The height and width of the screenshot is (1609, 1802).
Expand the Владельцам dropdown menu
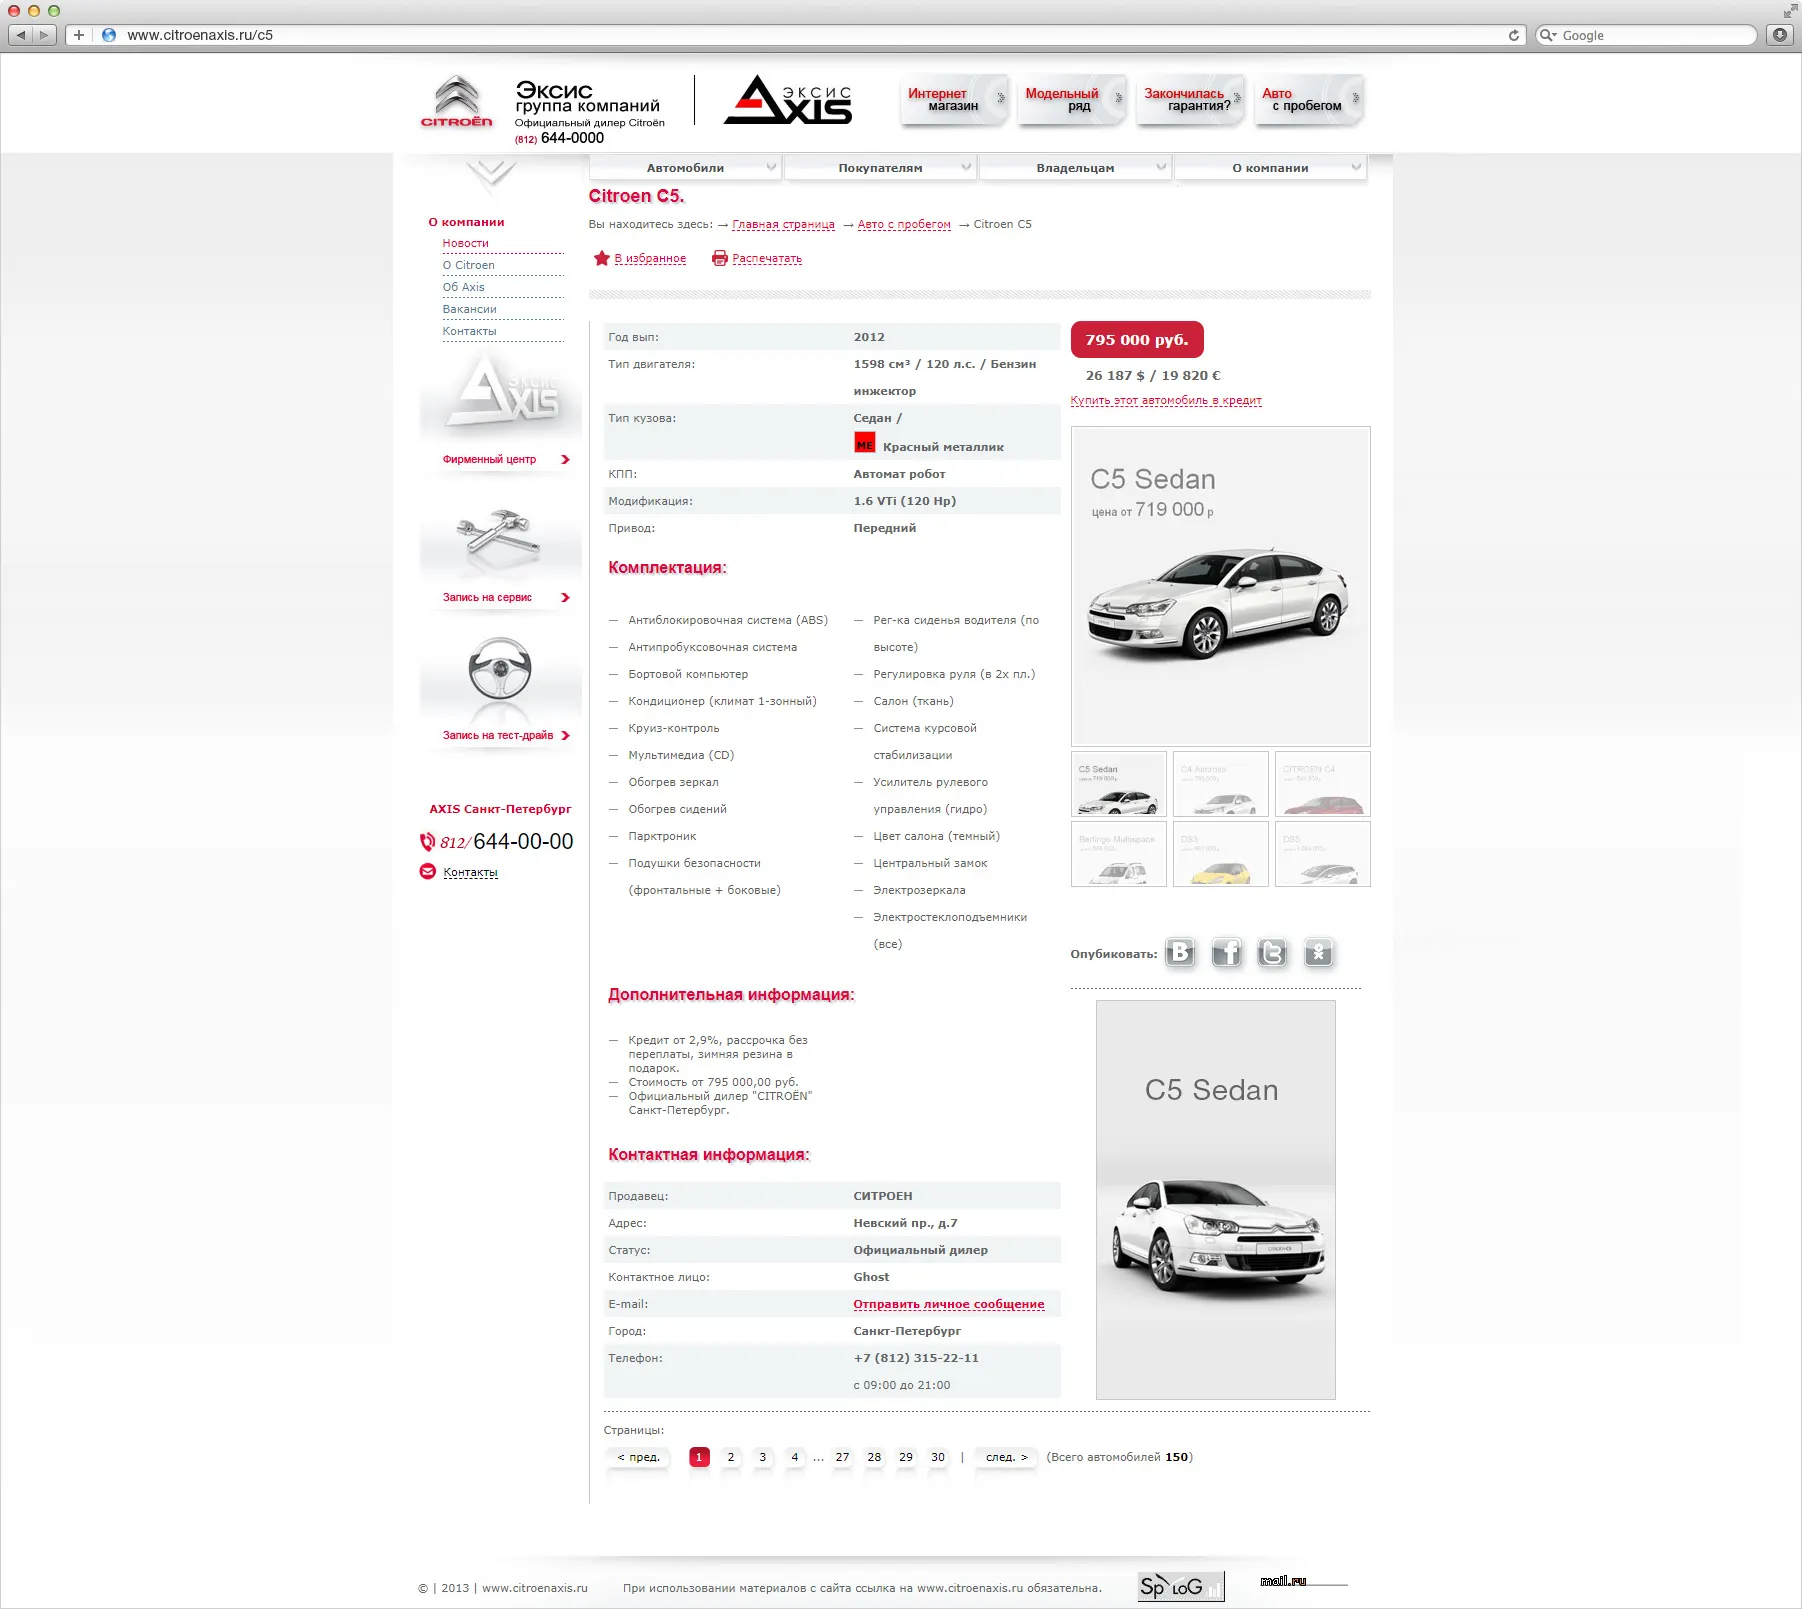[1075, 168]
